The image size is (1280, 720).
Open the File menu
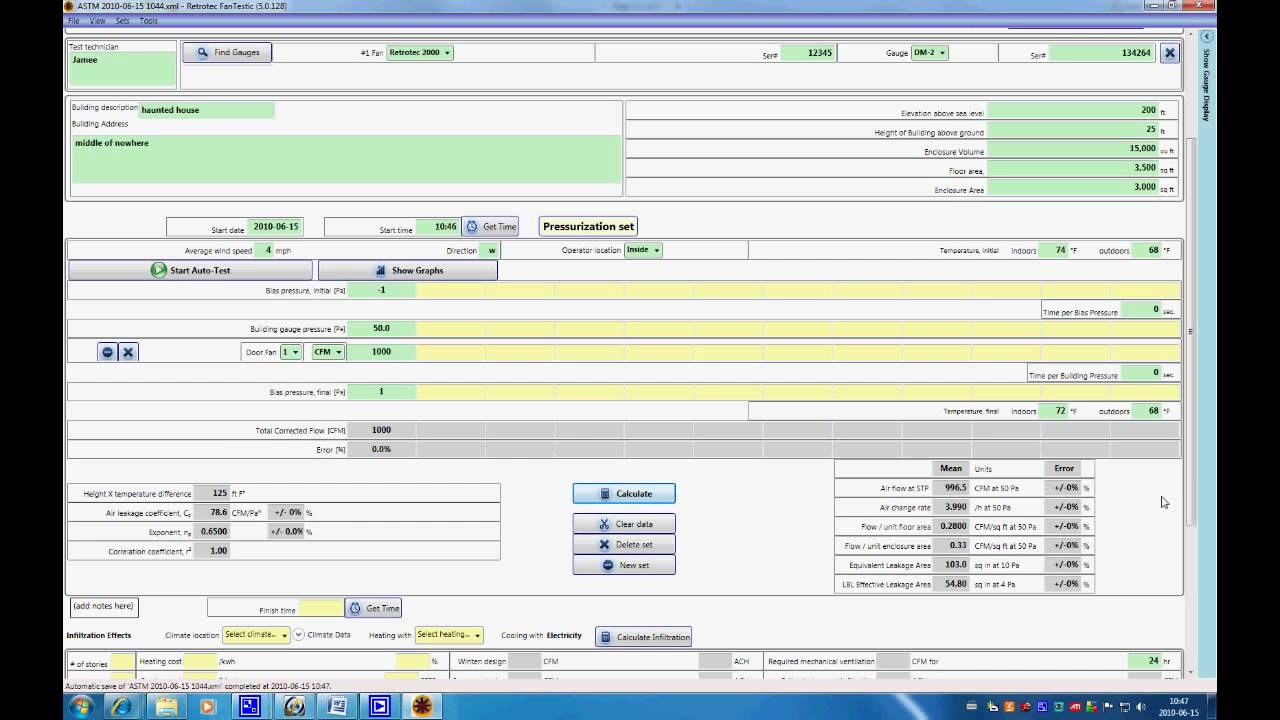tap(73, 21)
